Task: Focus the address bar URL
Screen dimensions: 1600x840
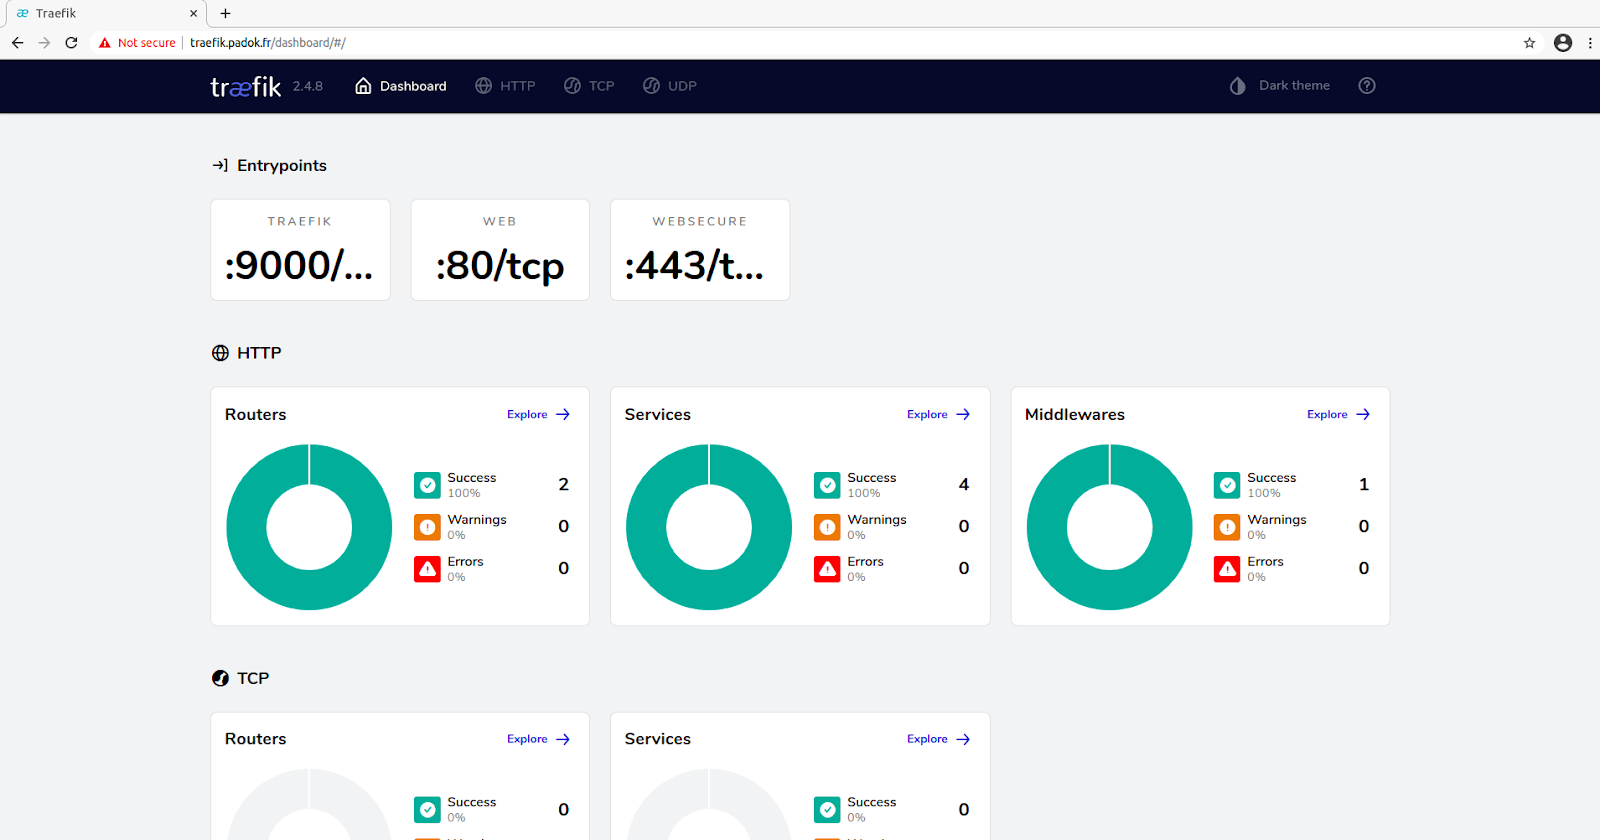Action: (268, 43)
